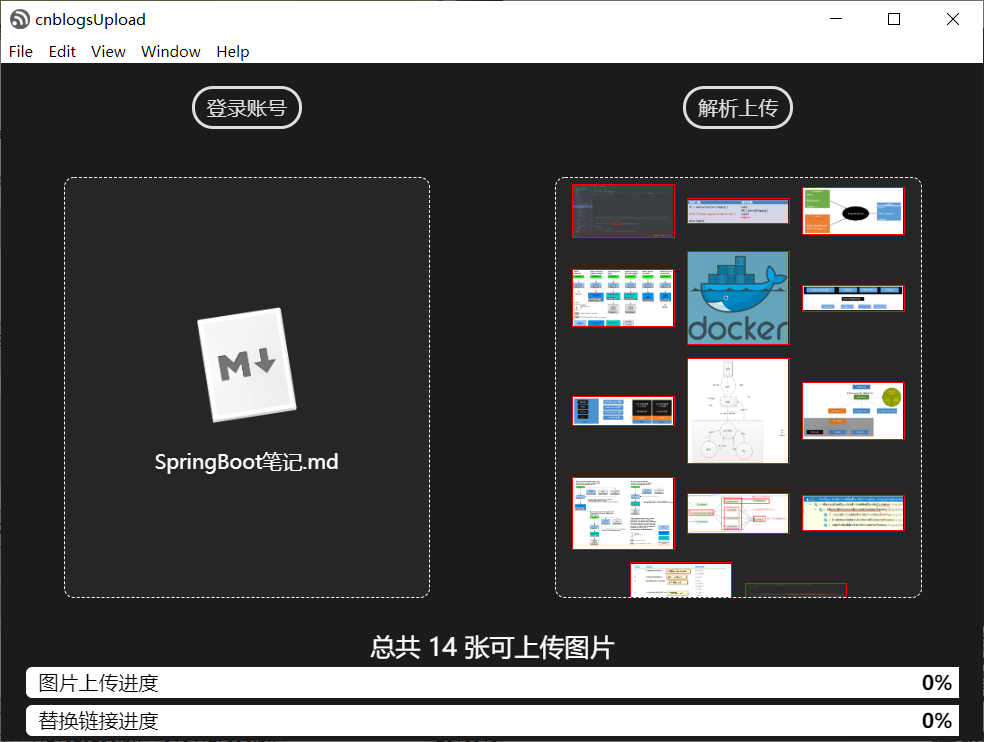Screen dimensions: 984x742
Task: Open the wide blue and black blocks thumbnail
Action: [x=623, y=411]
